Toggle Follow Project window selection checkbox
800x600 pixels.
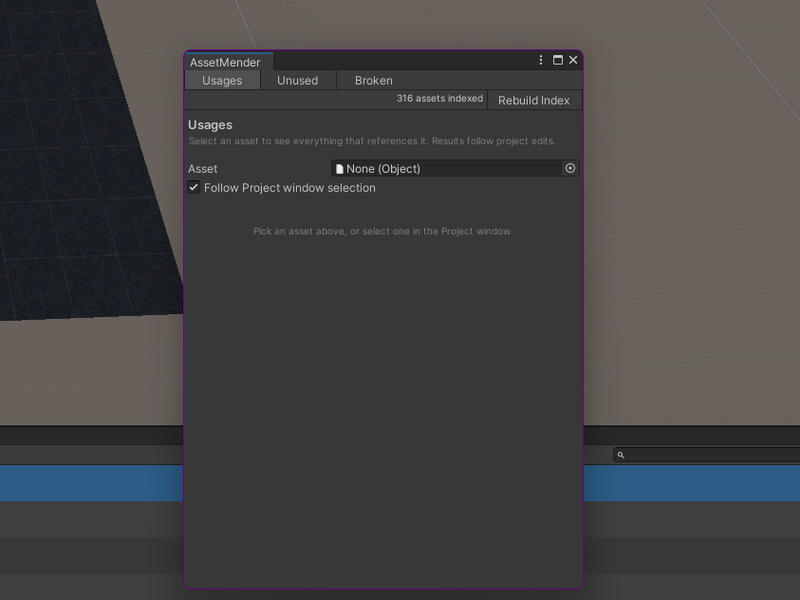[x=193, y=187]
